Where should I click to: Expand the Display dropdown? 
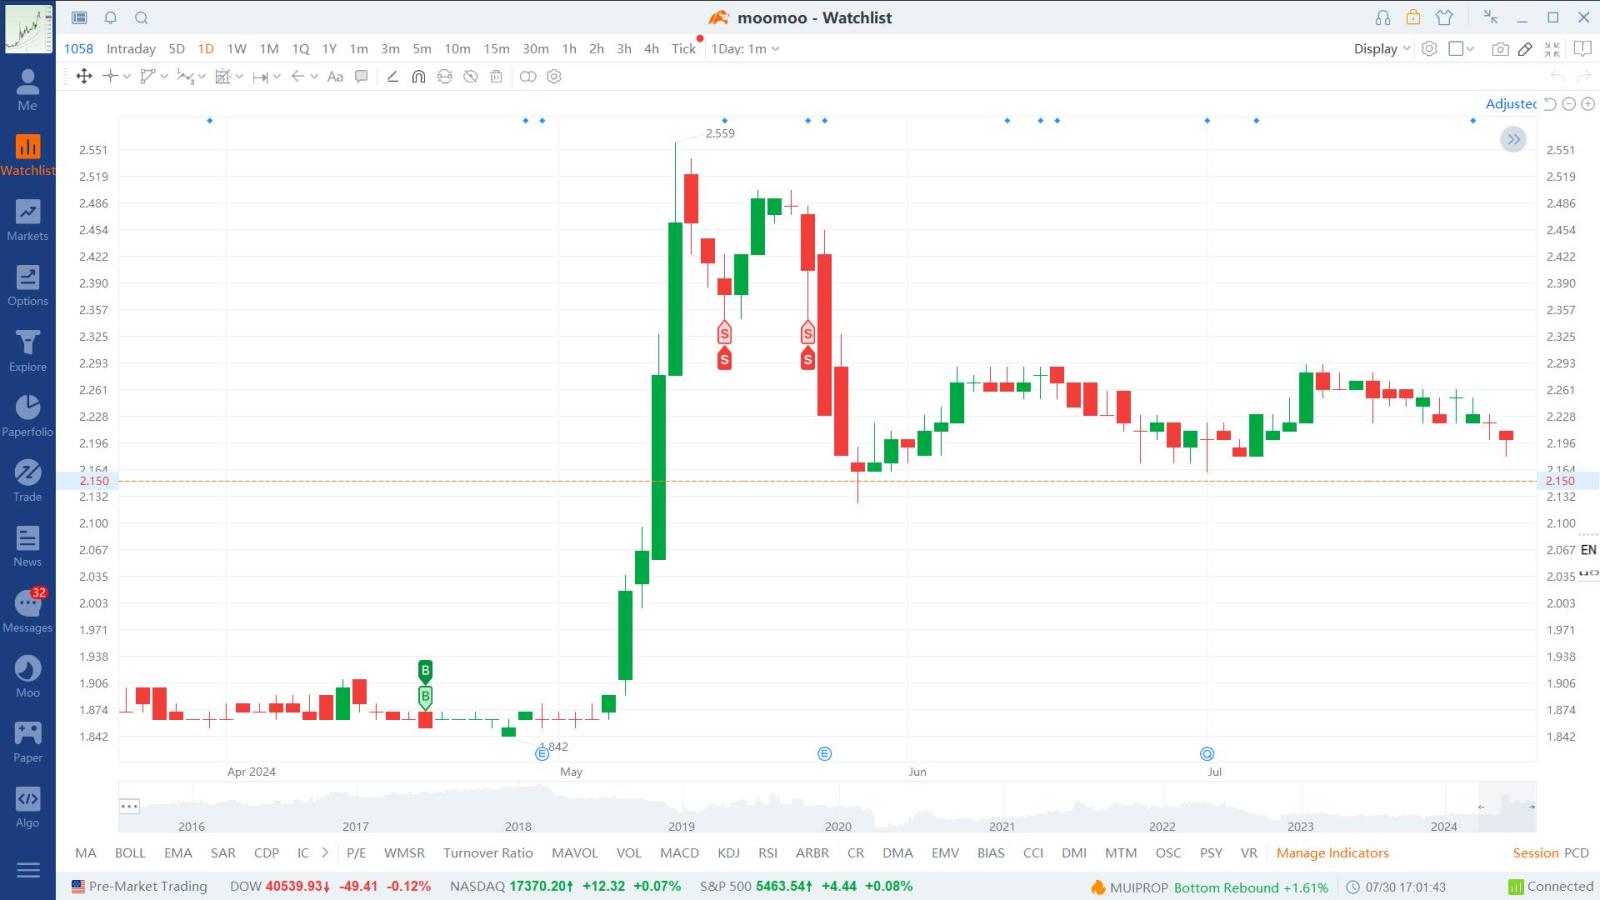1382,48
